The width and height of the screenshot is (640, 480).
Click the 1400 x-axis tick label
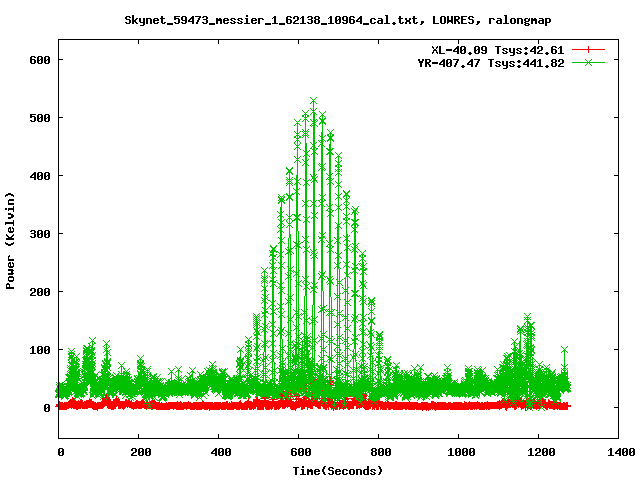pos(620,452)
